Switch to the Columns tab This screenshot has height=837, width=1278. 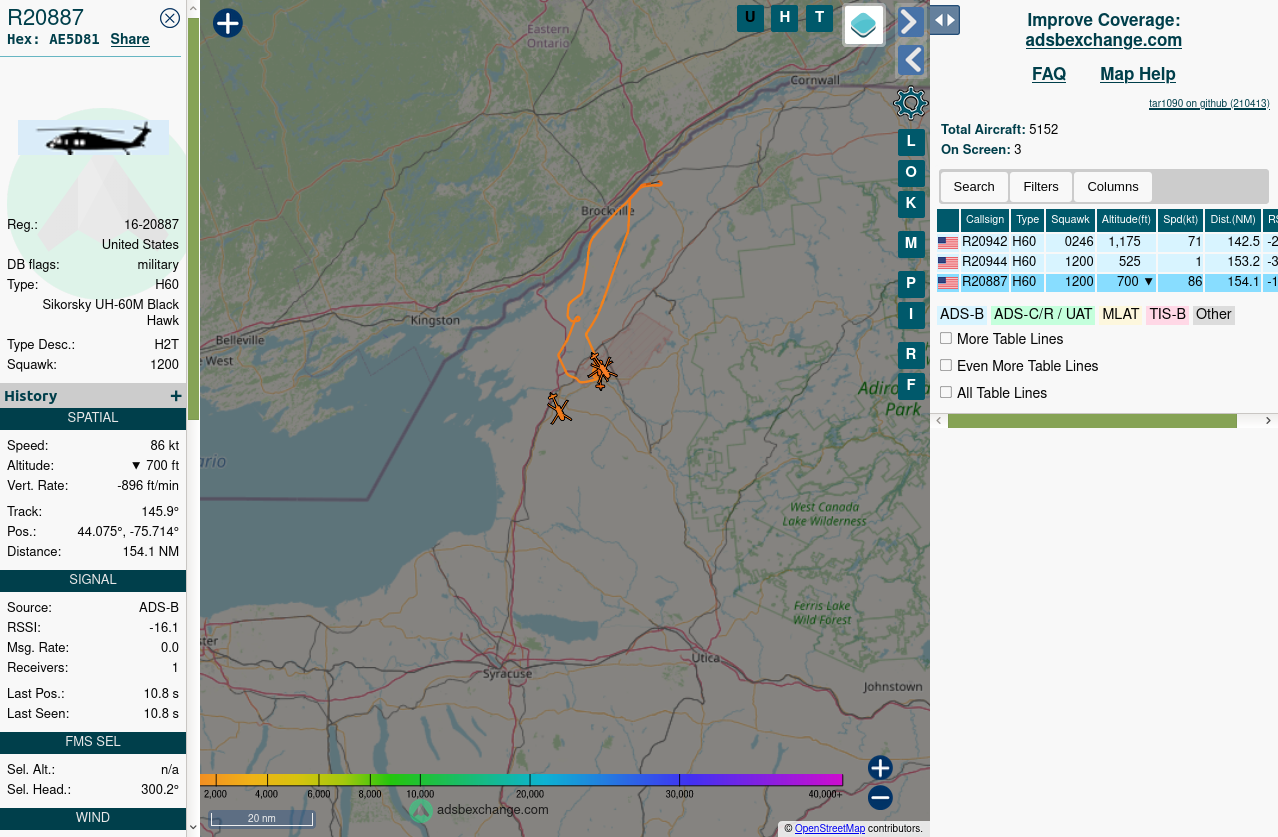1112,187
